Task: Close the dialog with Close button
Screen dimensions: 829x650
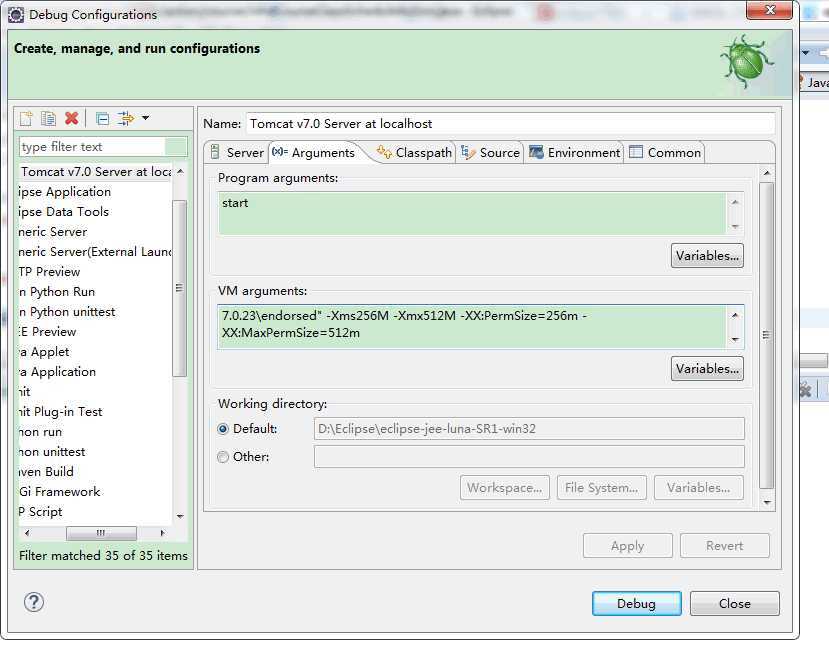Action: point(734,603)
